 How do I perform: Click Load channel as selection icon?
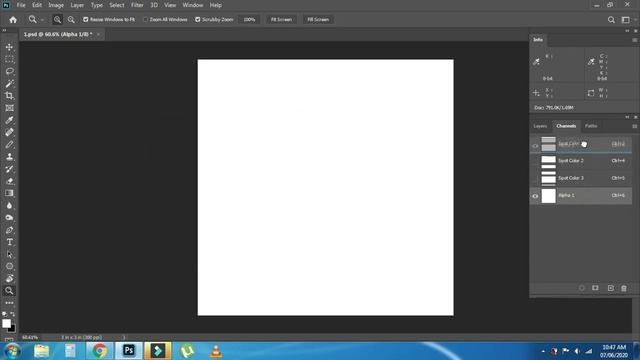582,288
